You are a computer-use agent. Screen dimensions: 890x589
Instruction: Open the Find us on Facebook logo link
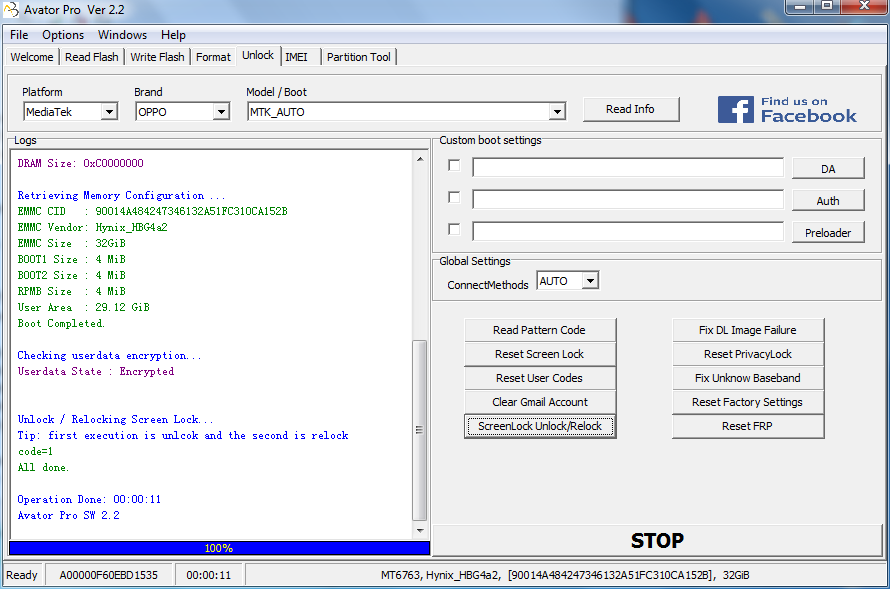point(787,110)
